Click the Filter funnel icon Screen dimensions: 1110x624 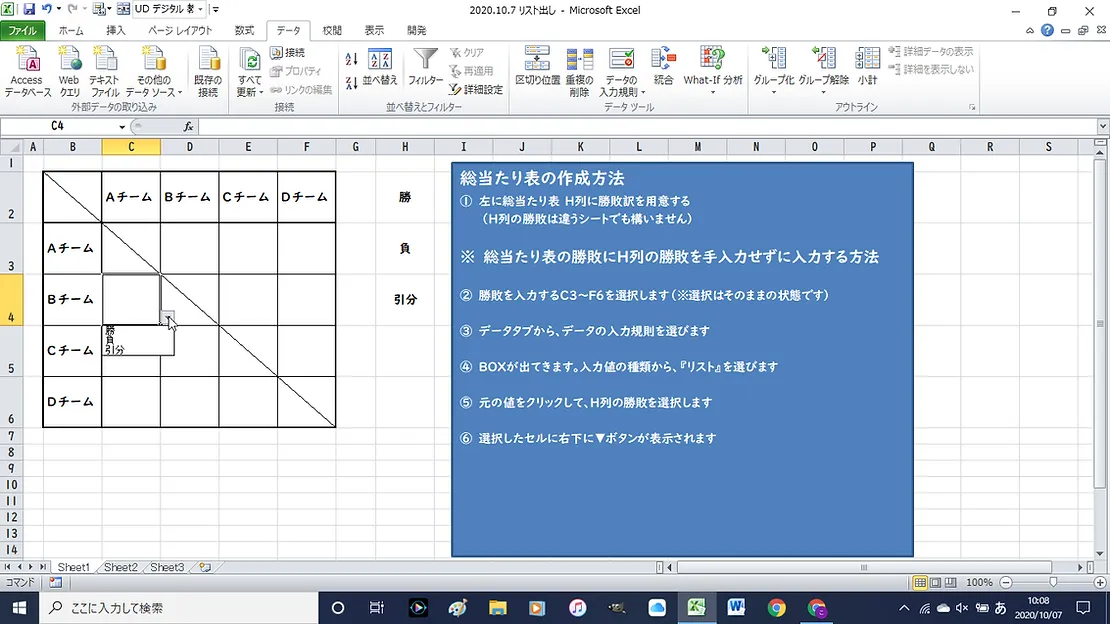pos(426,61)
